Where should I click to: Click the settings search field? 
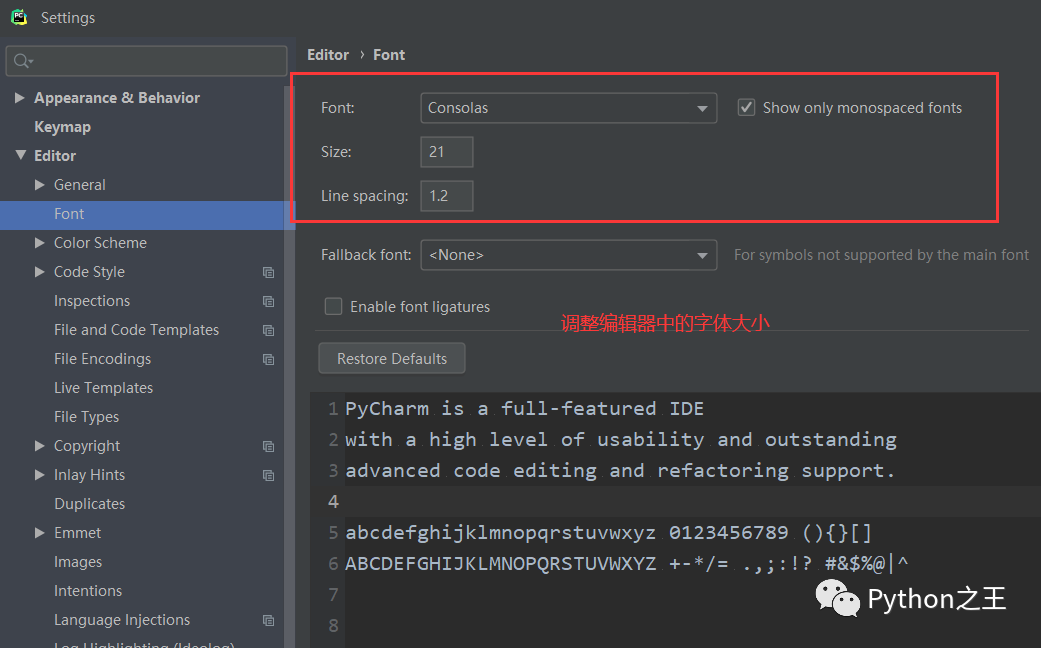[147, 61]
